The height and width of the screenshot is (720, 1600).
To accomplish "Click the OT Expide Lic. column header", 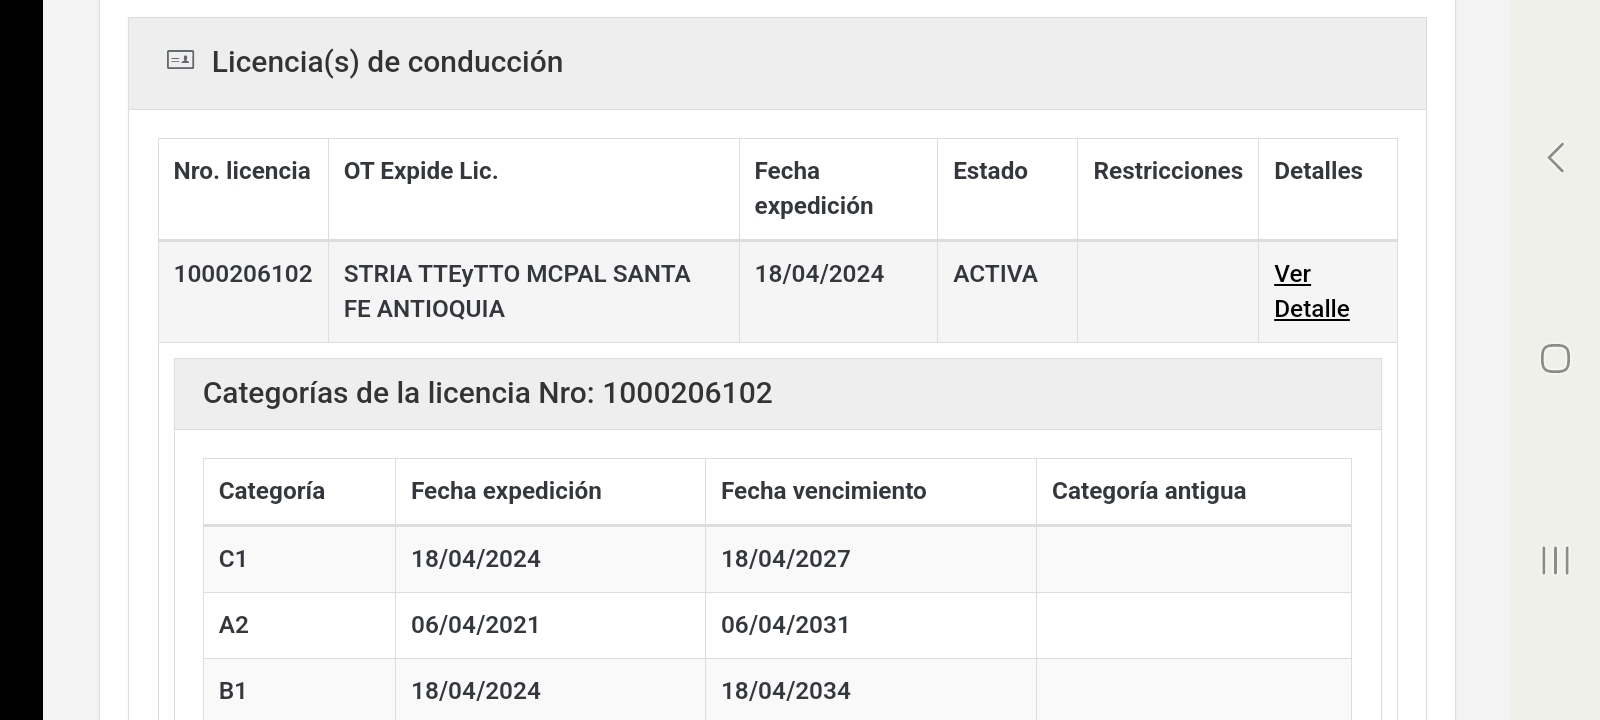I will (421, 171).
